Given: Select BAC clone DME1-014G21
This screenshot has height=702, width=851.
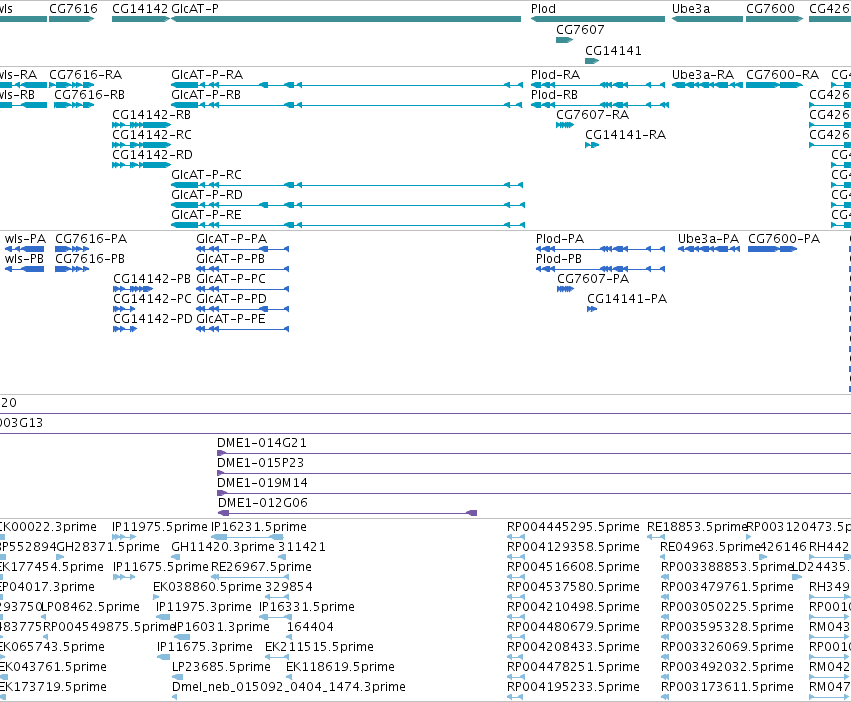Looking at the screenshot, I should (262, 443).
